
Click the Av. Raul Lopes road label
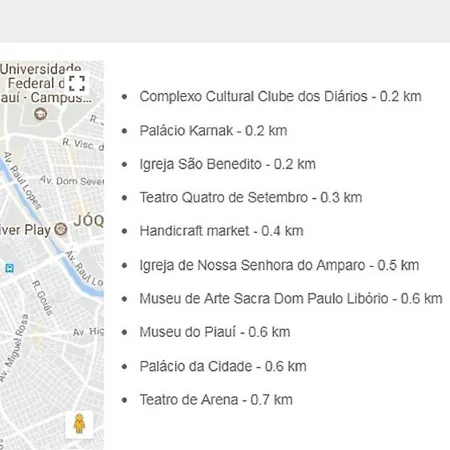point(23,180)
